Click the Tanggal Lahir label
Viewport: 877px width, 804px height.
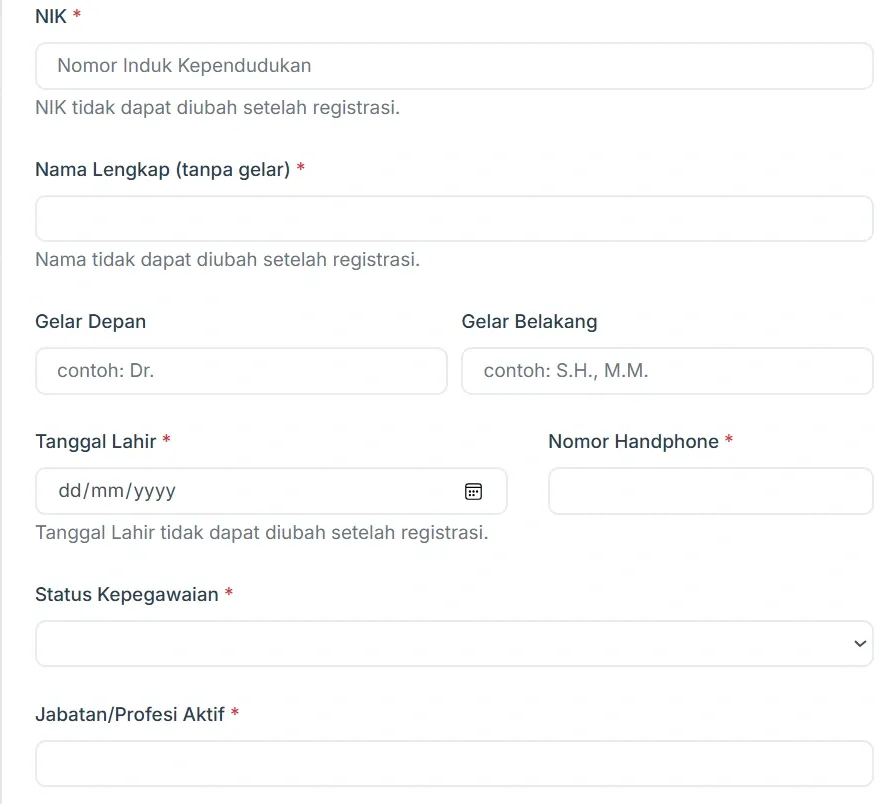pyautogui.click(x=95, y=441)
